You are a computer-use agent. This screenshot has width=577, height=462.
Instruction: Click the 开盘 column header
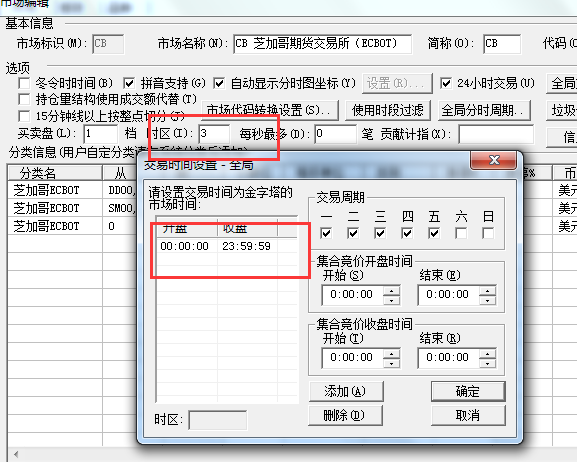click(187, 229)
